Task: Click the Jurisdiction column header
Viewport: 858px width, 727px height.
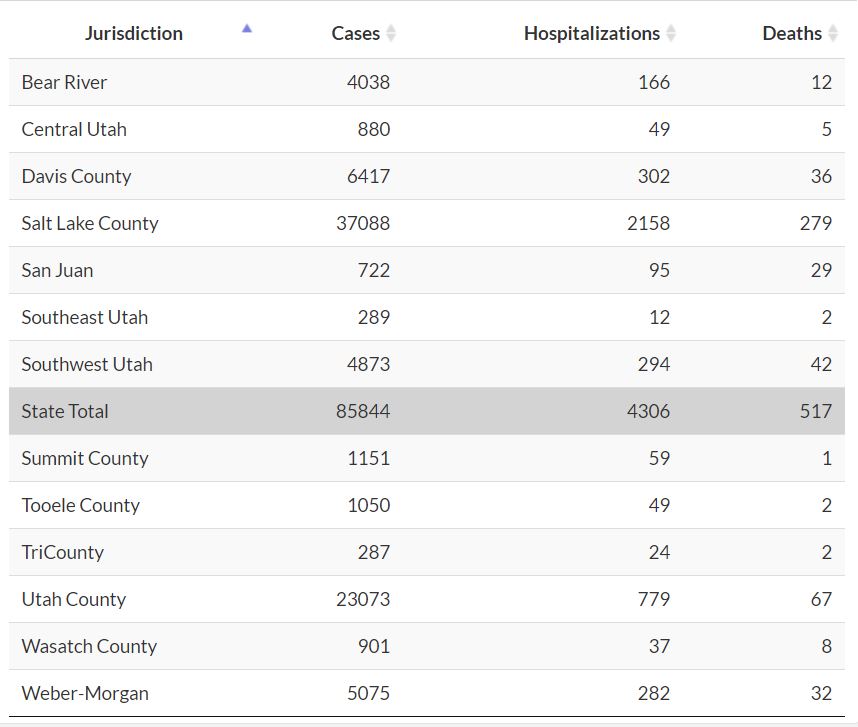Action: click(x=134, y=33)
